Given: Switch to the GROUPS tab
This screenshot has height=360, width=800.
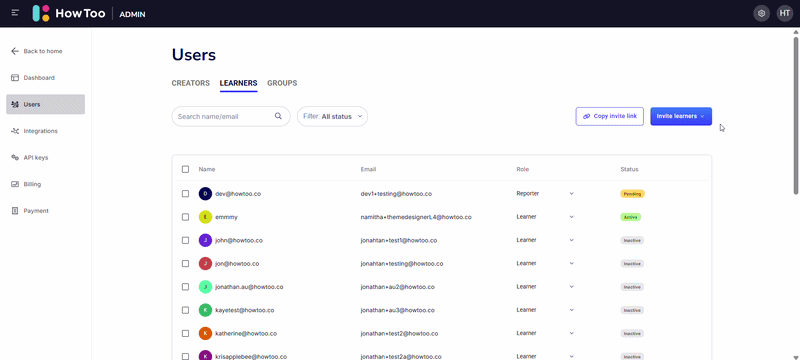Looking at the screenshot, I should [x=282, y=83].
